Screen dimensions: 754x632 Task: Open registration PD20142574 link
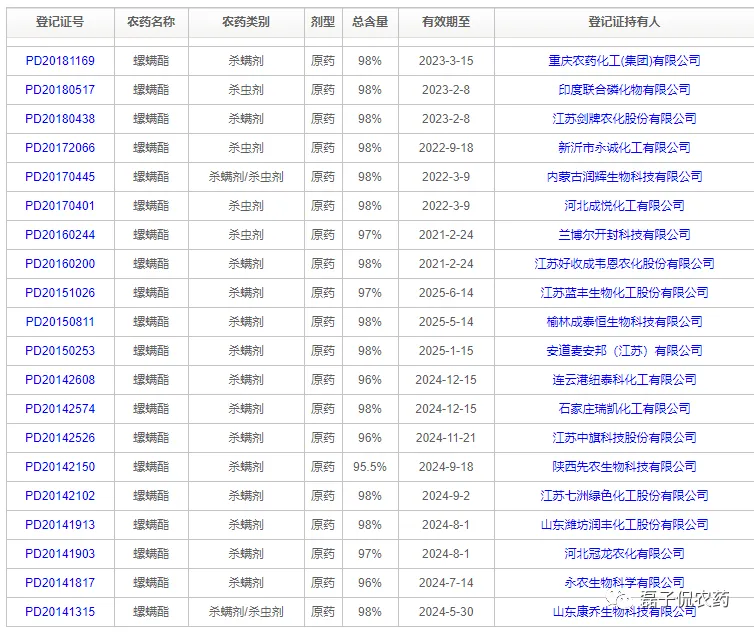60,409
